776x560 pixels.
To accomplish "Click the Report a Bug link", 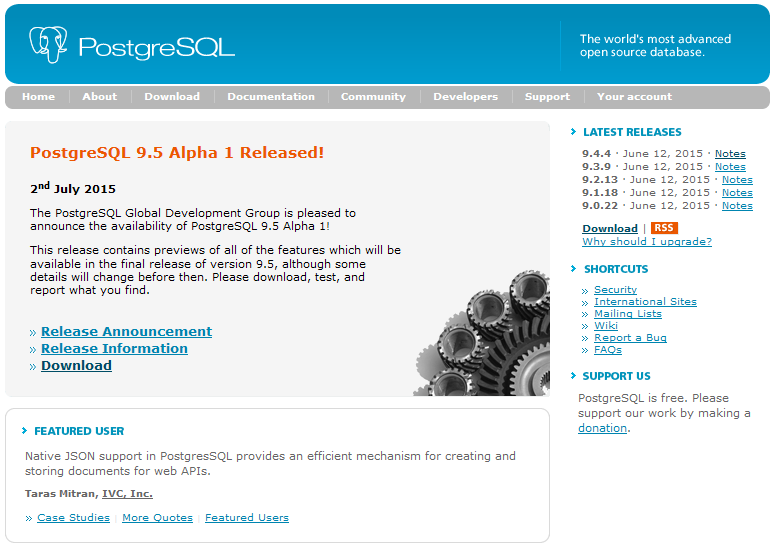I will click(630, 338).
